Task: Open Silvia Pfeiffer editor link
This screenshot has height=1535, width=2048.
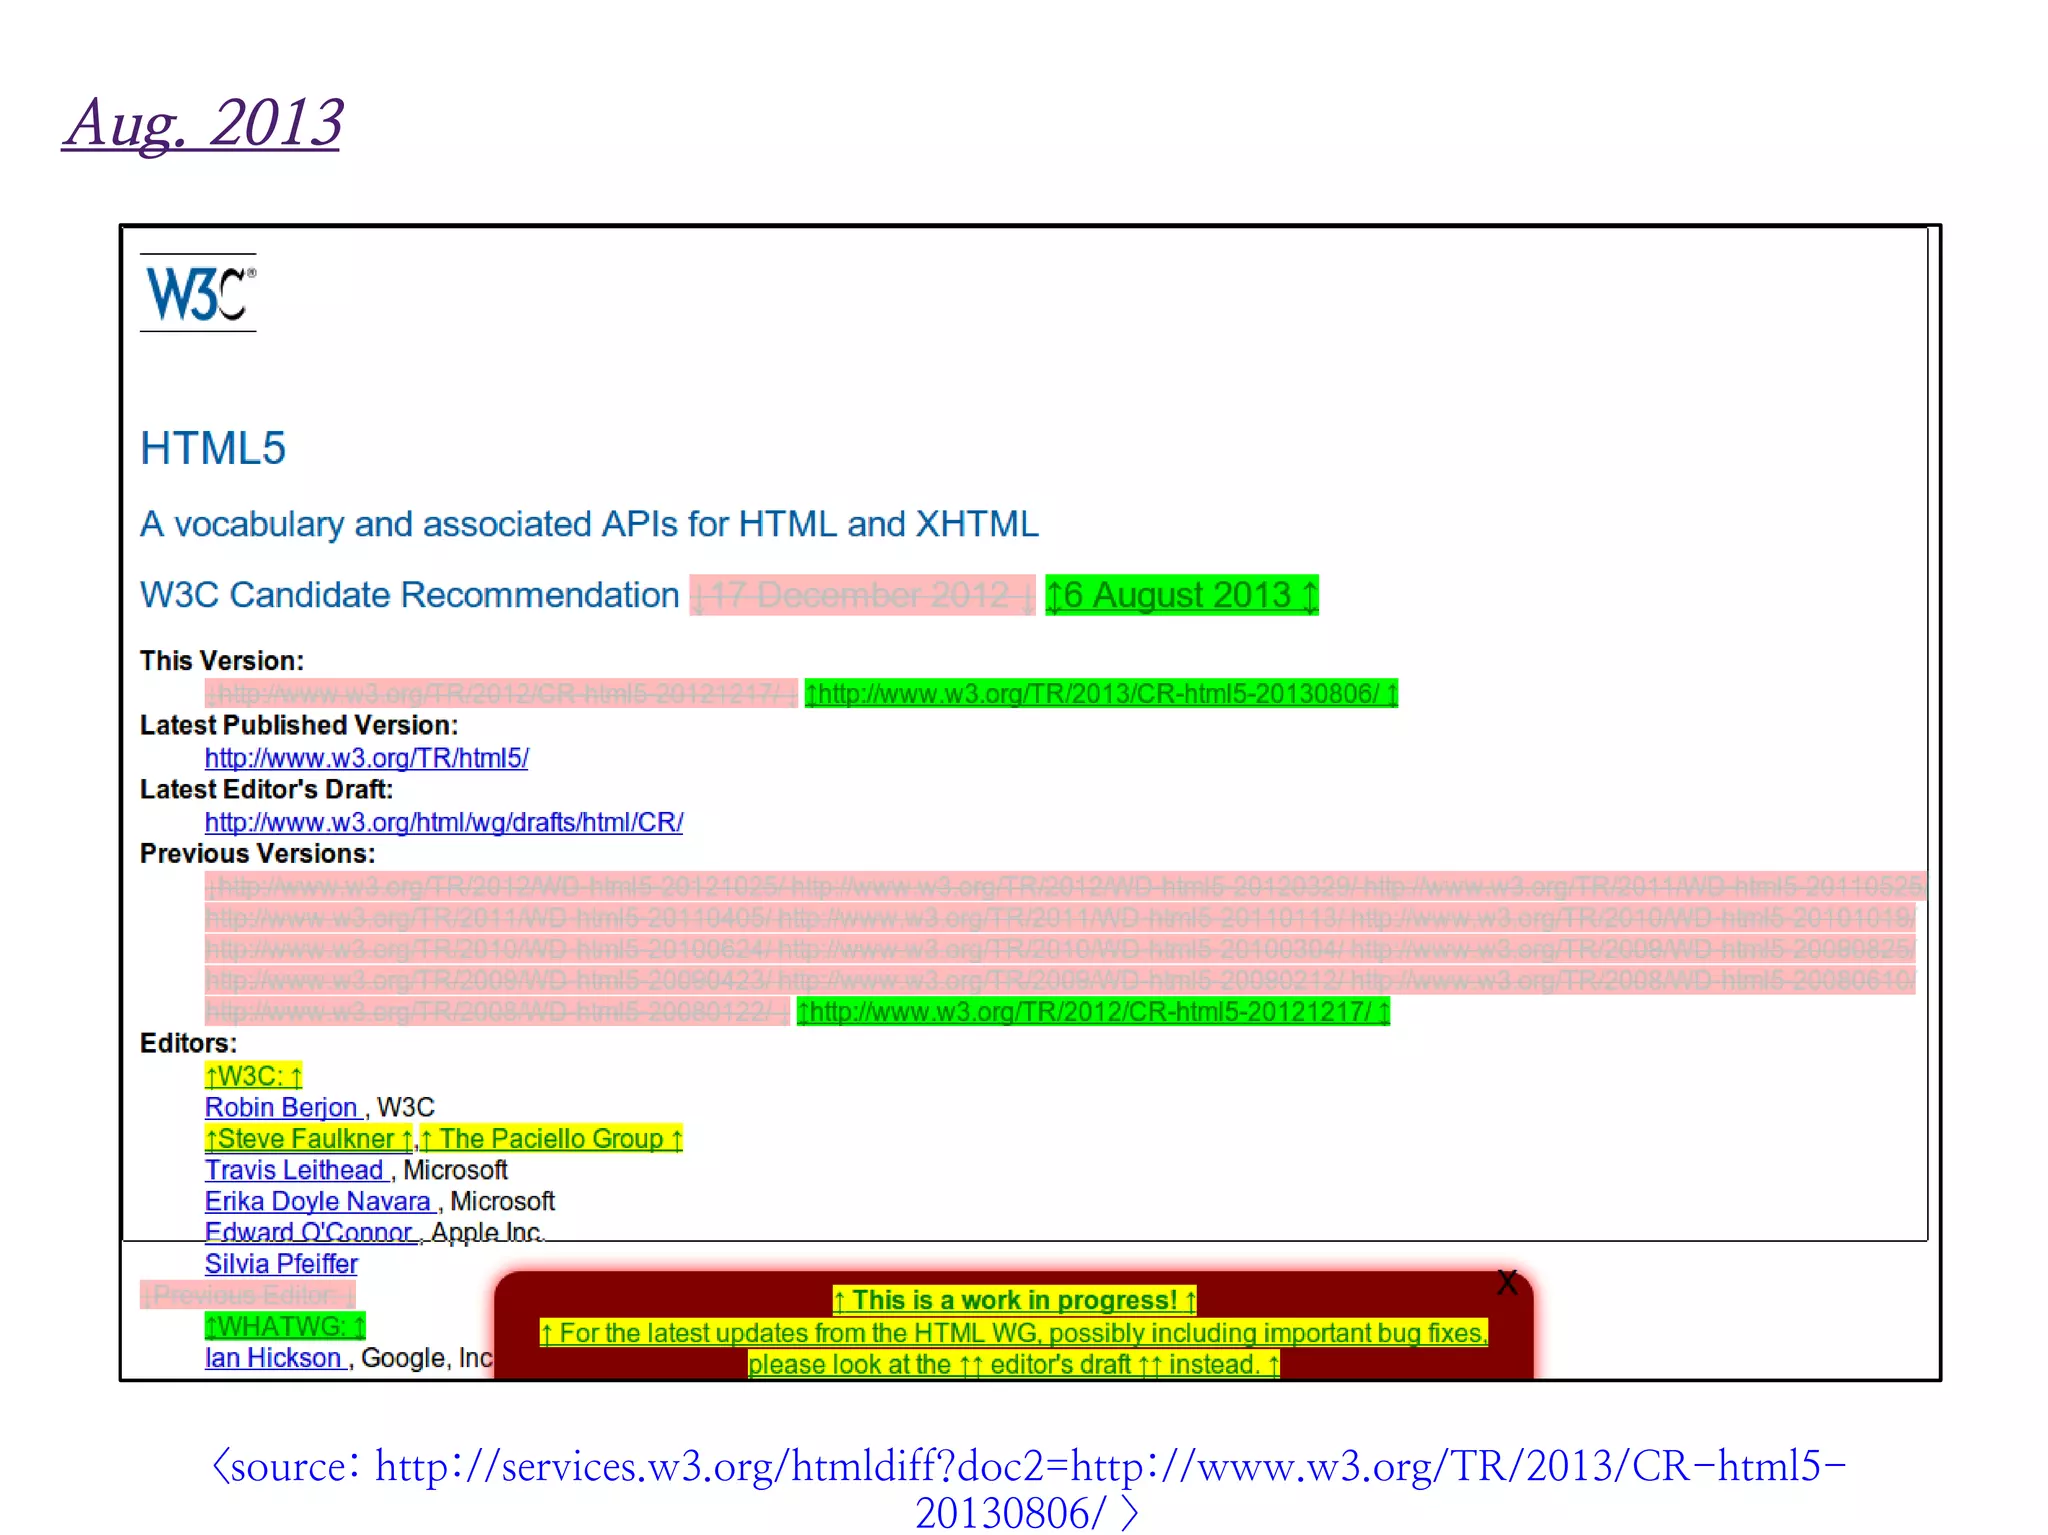Action: [x=281, y=1264]
